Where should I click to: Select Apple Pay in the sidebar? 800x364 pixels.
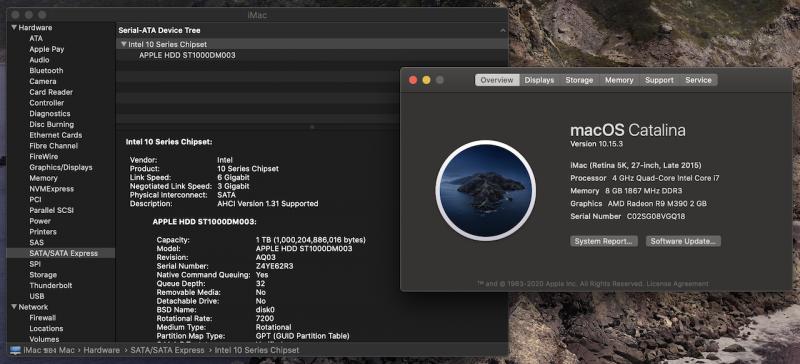(46, 49)
